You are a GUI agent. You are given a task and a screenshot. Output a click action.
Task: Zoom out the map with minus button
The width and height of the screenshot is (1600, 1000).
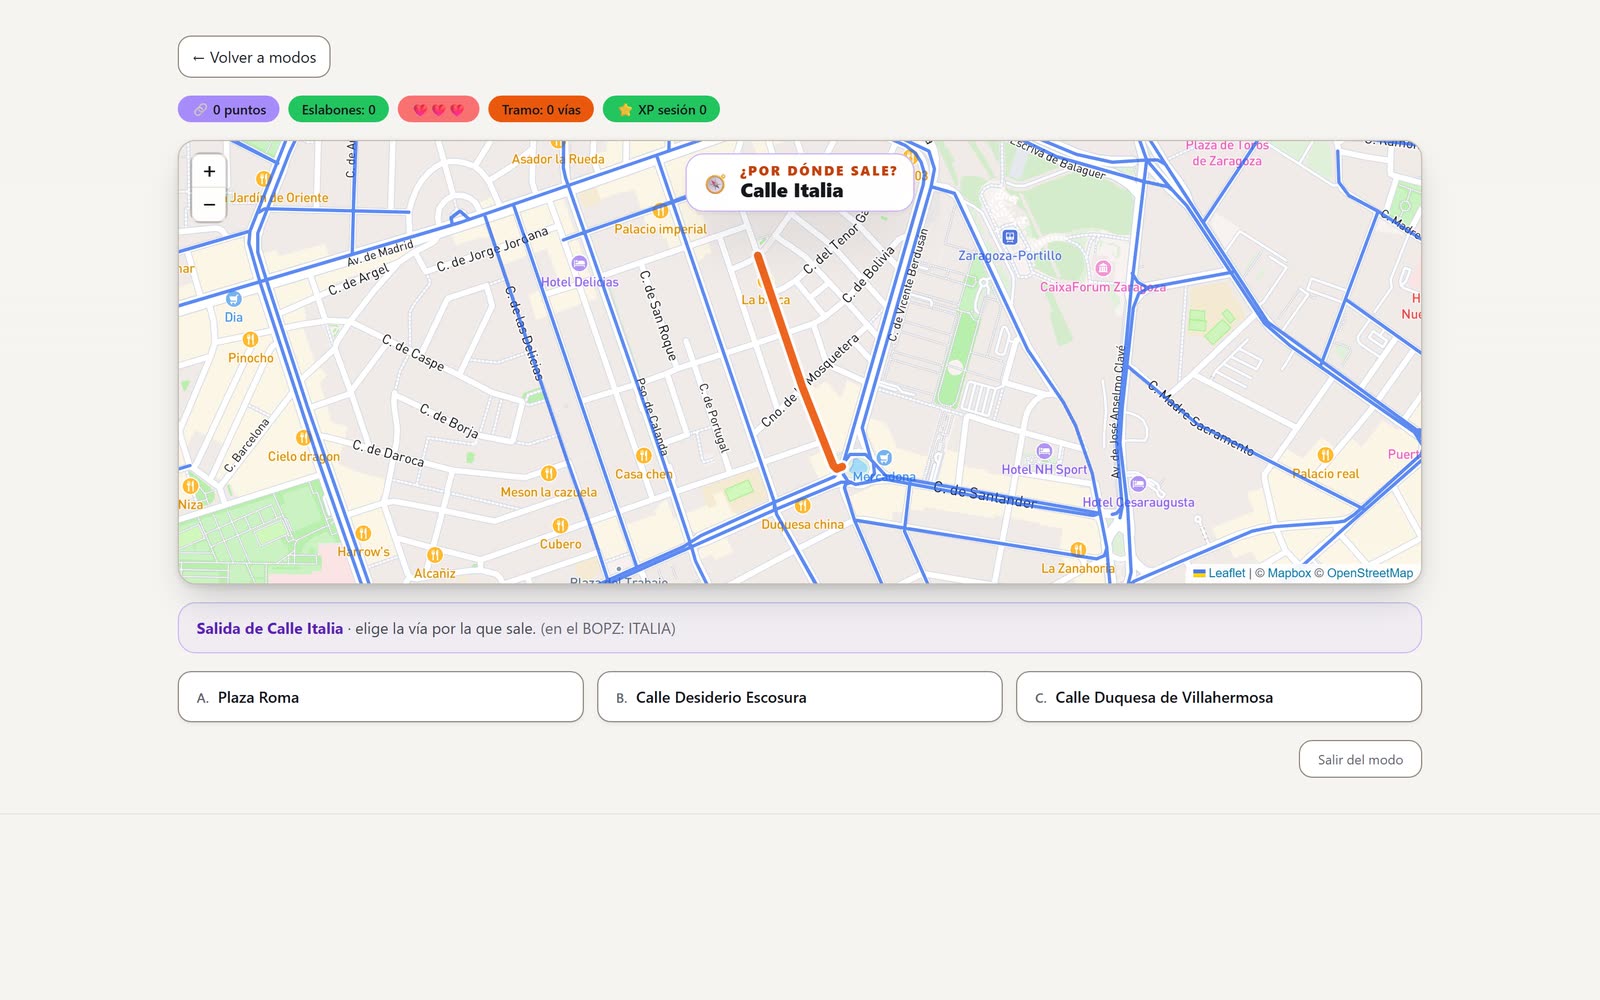pyautogui.click(x=209, y=204)
